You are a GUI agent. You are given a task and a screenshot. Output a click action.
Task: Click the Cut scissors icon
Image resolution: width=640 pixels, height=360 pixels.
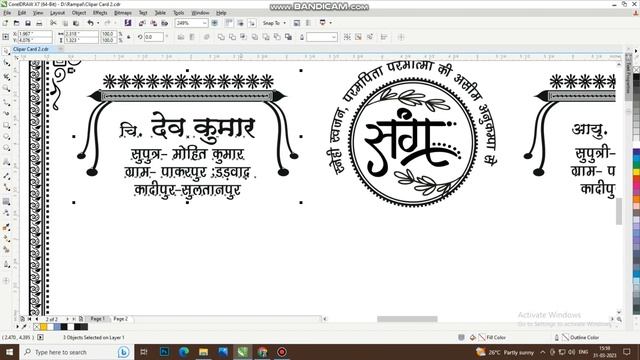pyautogui.click(x=53, y=23)
